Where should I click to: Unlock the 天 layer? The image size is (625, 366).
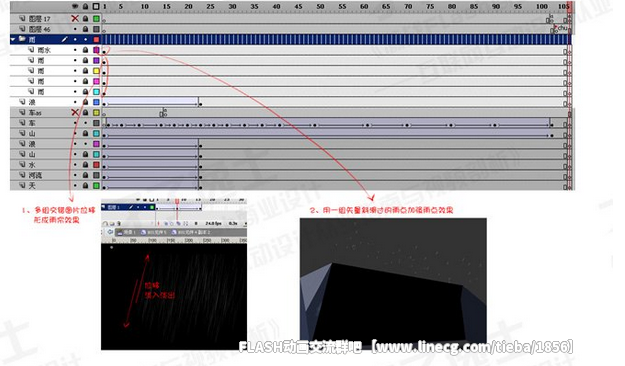(85, 185)
